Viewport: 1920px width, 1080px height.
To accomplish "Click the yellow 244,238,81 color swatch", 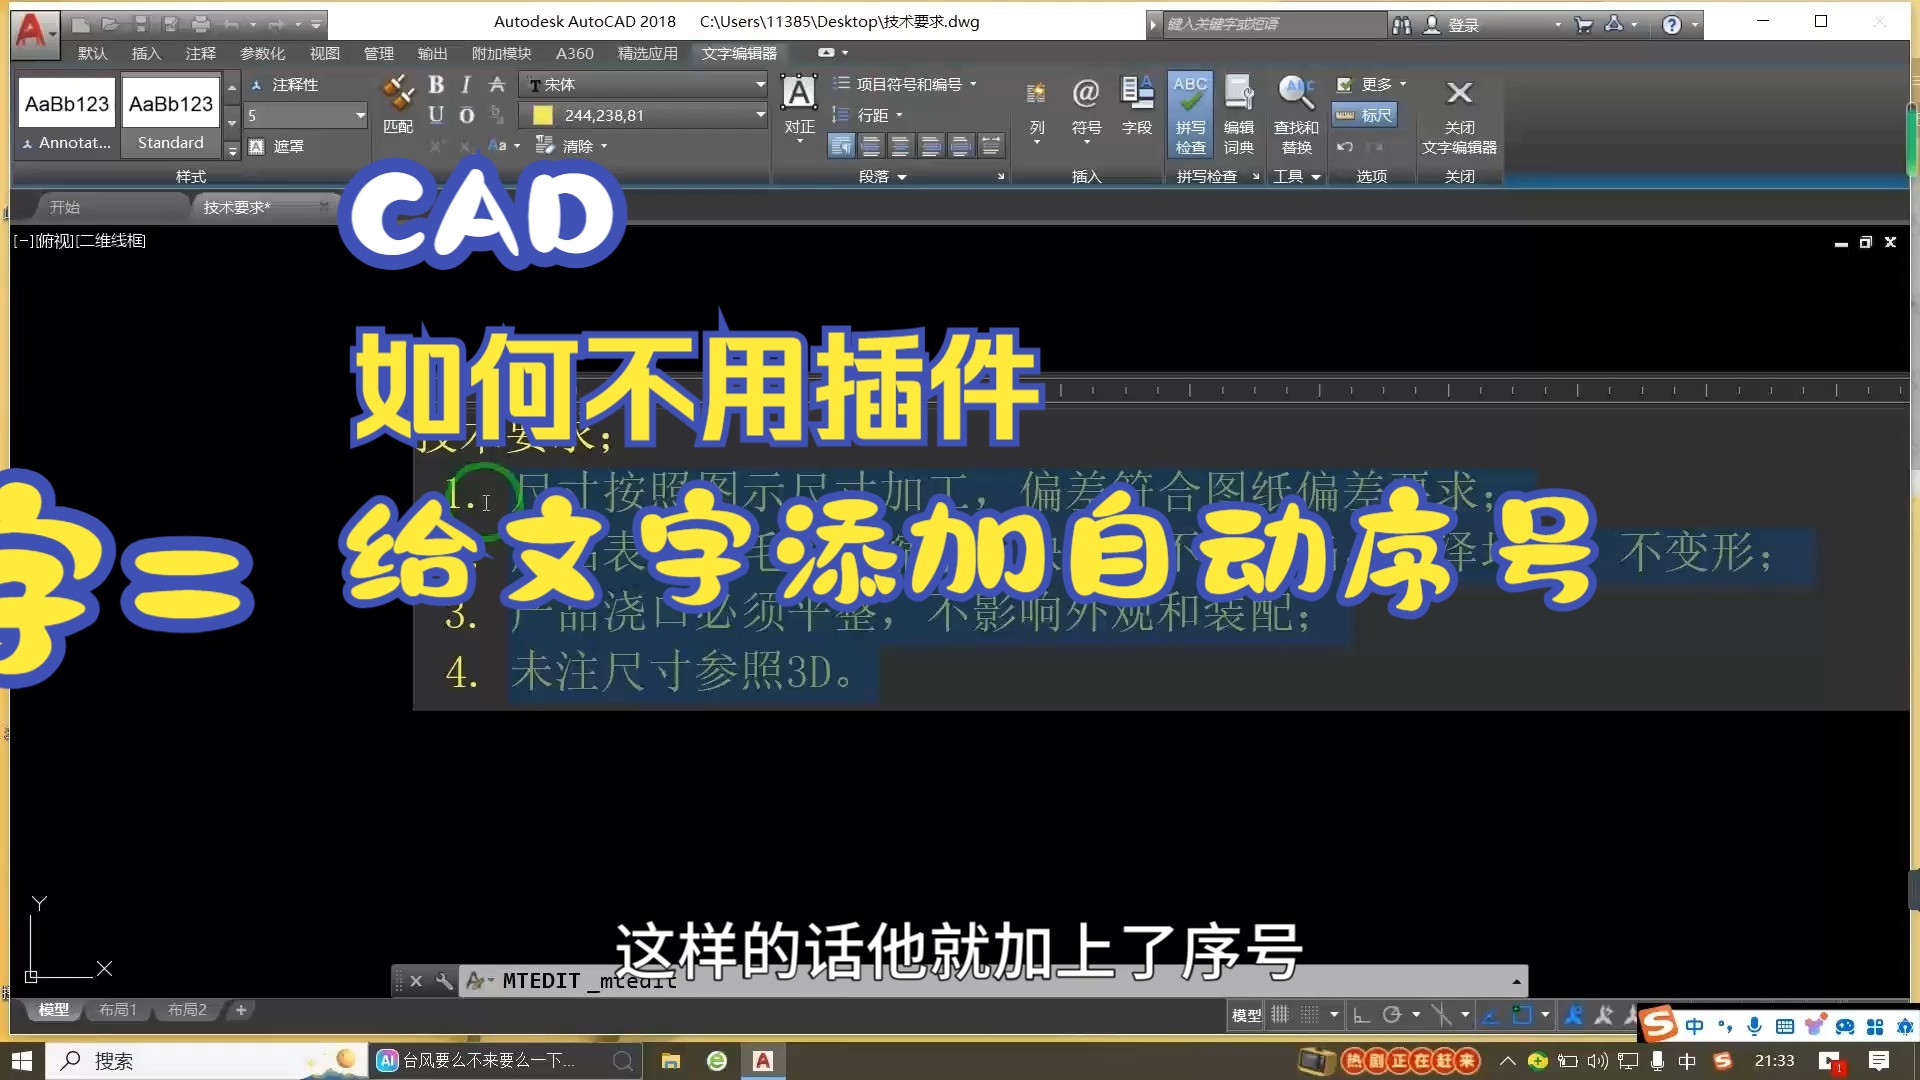I will click(543, 116).
